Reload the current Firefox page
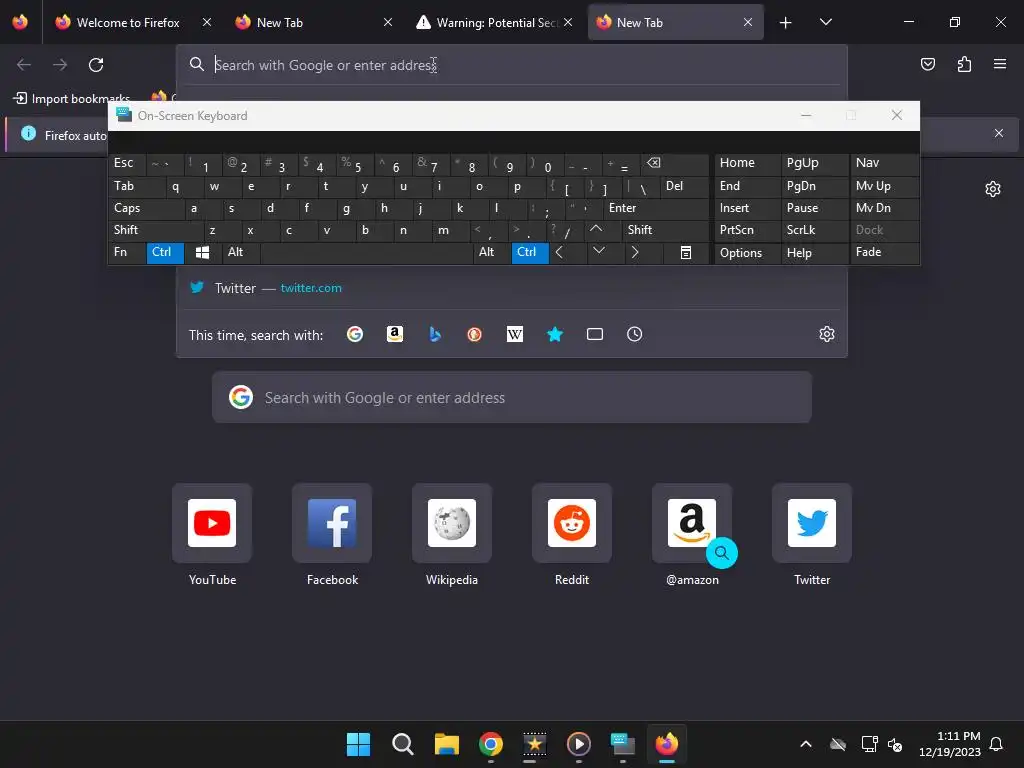 pos(96,65)
